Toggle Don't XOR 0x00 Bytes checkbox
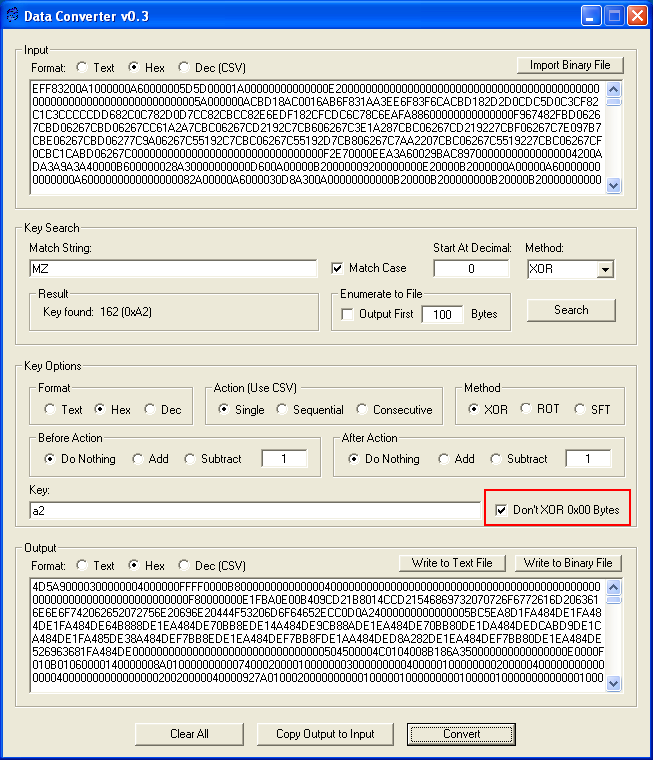This screenshot has height=760, width=653. [501, 510]
